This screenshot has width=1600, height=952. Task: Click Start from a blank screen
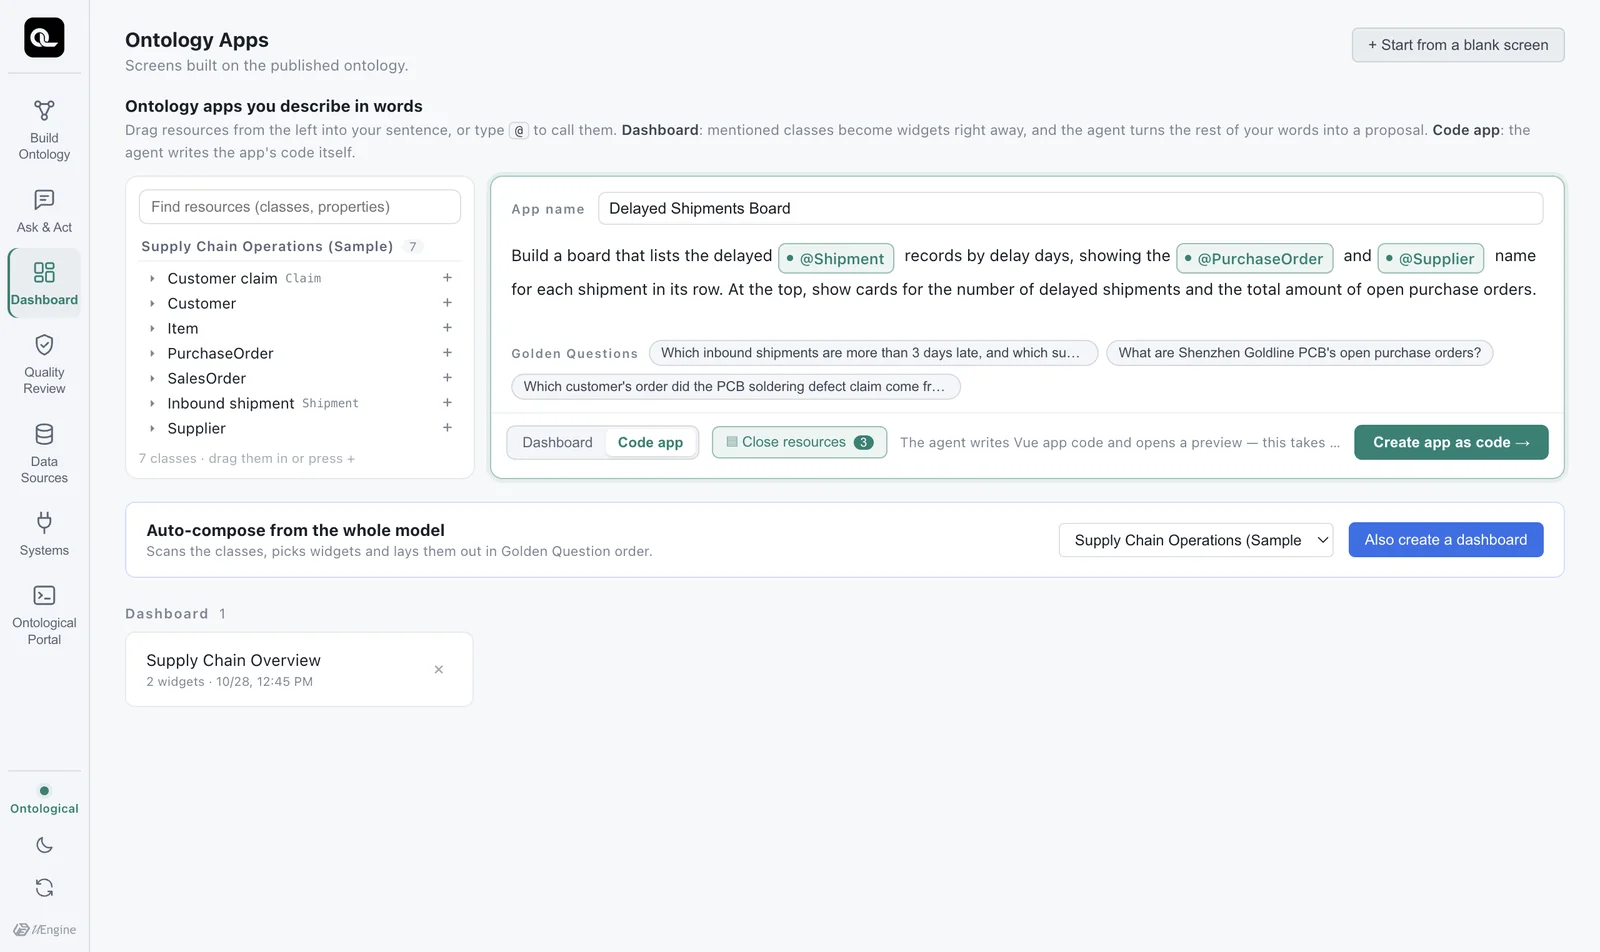[1458, 45]
